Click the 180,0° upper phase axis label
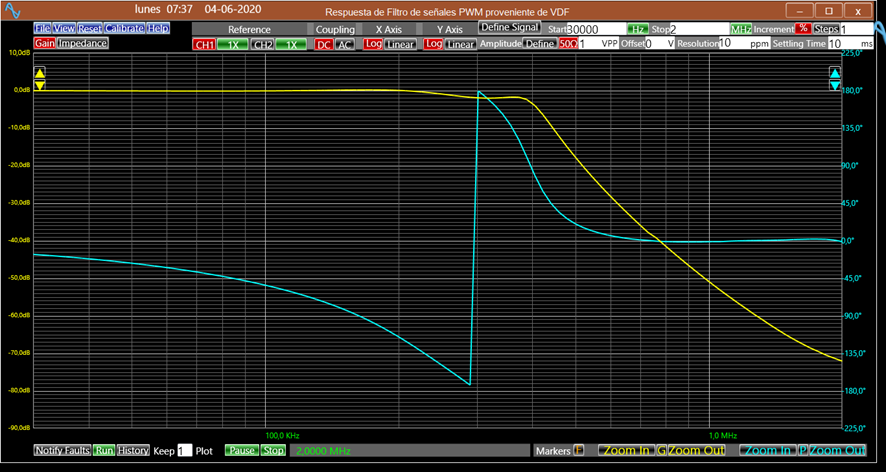 853,90
